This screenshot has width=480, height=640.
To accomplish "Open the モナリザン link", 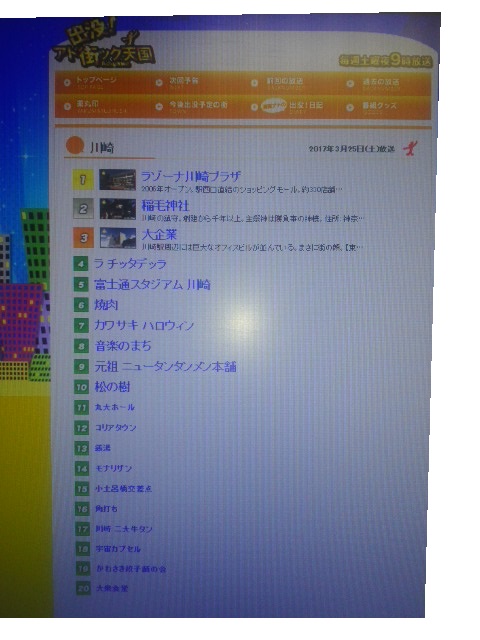I will pyautogui.click(x=113, y=468).
